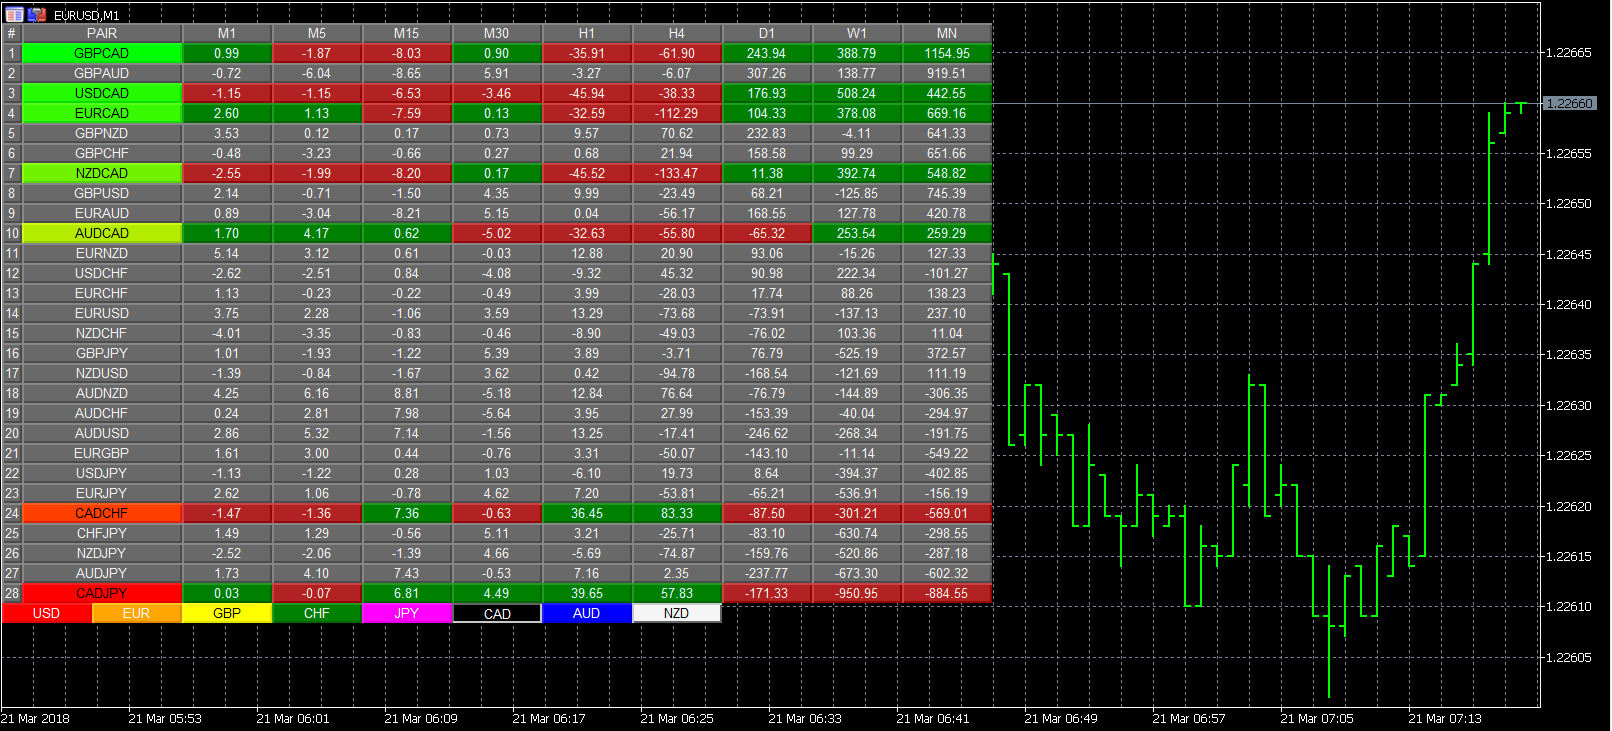Click the current price marker 1.22660
The image size is (1612, 731).
1569,103
